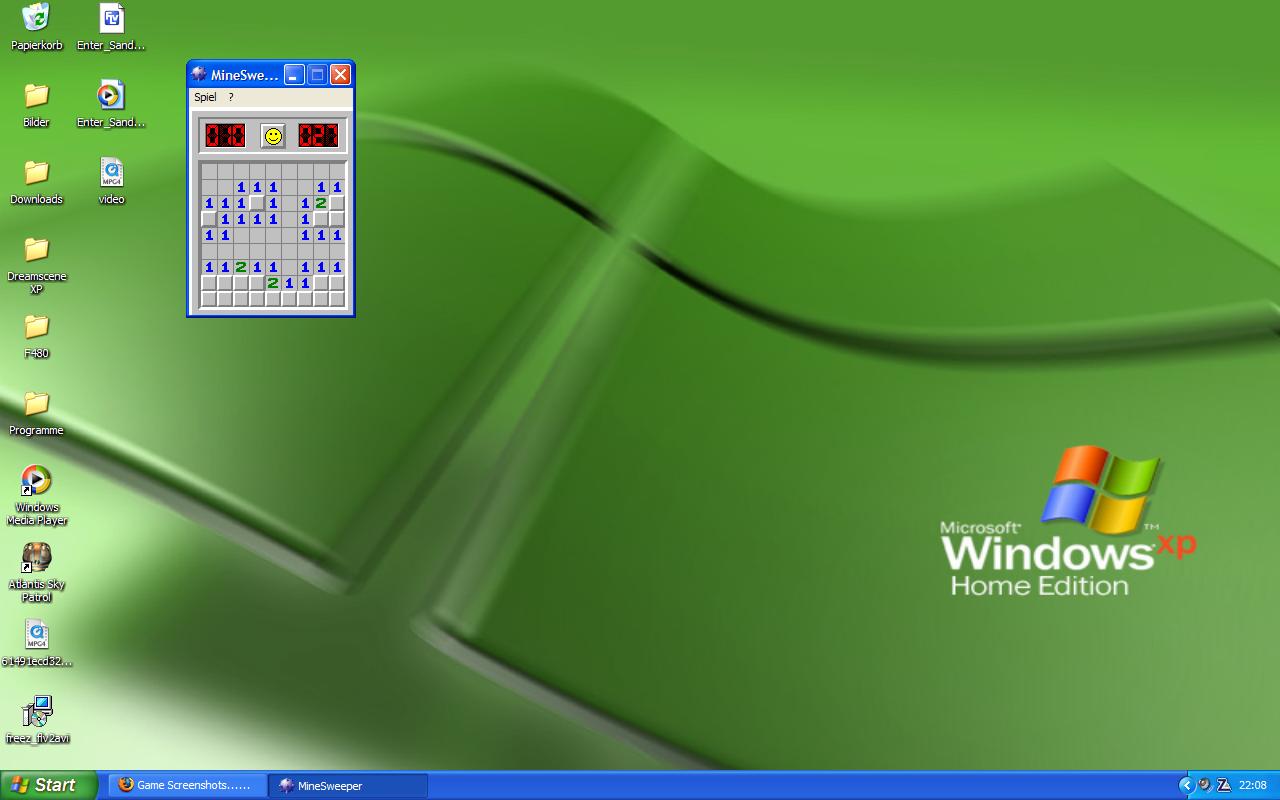Click the 22:08 taskbar clock
The image size is (1280, 800).
(1253, 785)
